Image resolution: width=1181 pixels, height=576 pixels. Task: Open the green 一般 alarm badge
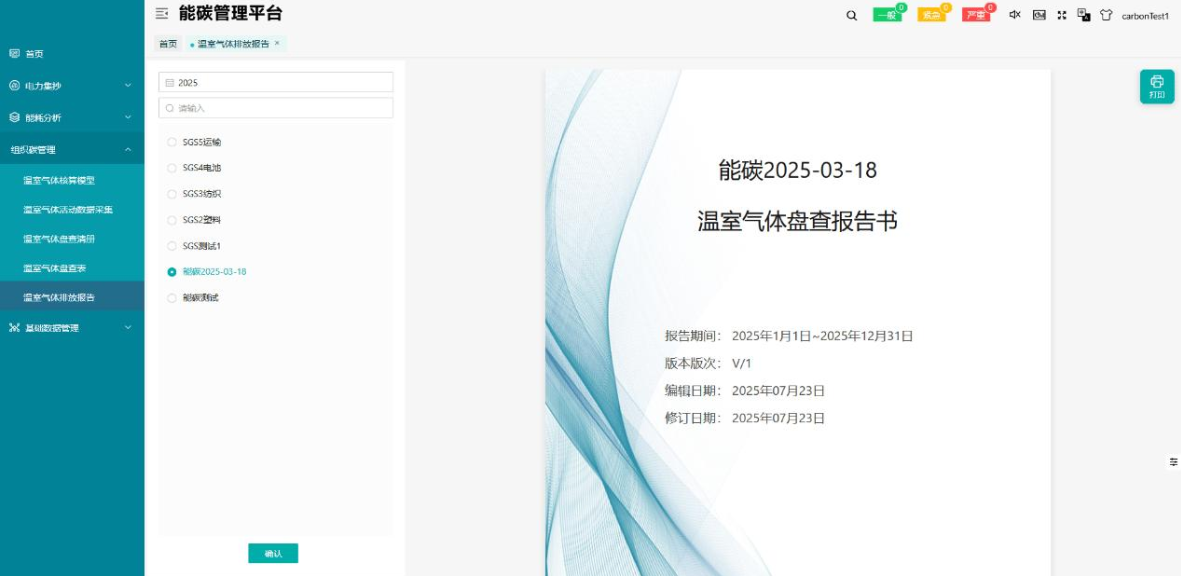pos(887,15)
